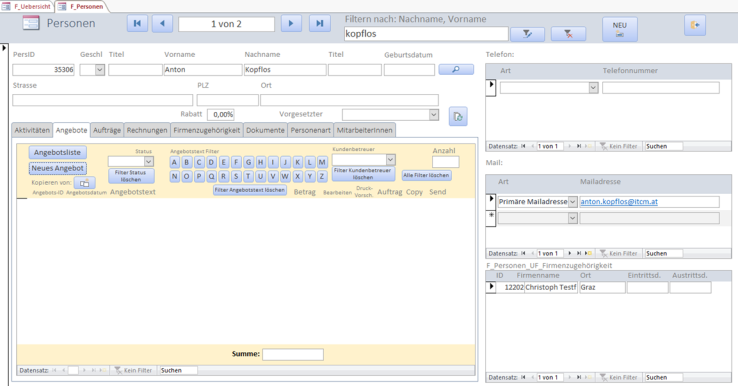
Task: Filter Angebotstext by letter Z
Action: pos(322,177)
